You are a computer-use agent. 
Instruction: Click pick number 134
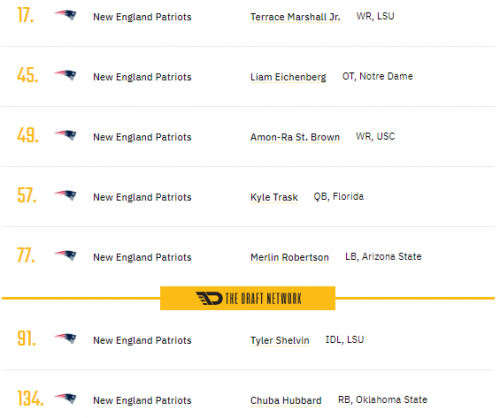click(x=30, y=398)
